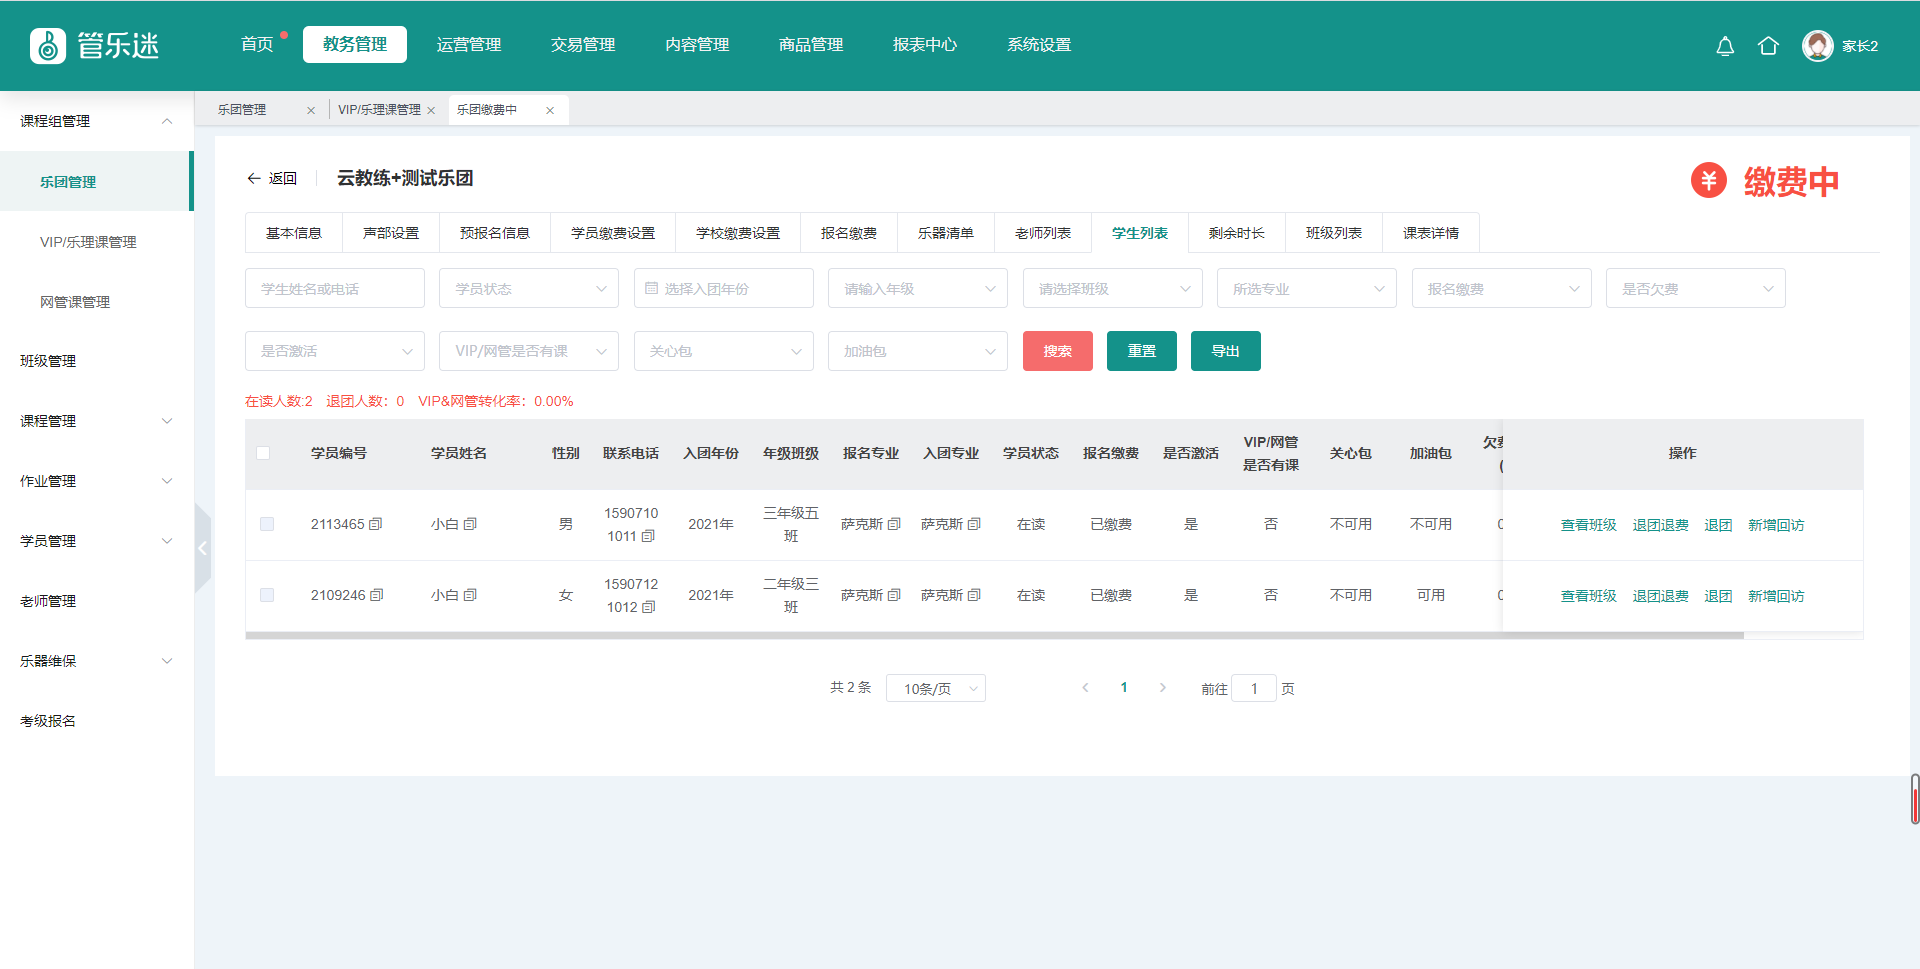Open 交易管理 in top navigation
The height and width of the screenshot is (969, 1920).
click(583, 45)
